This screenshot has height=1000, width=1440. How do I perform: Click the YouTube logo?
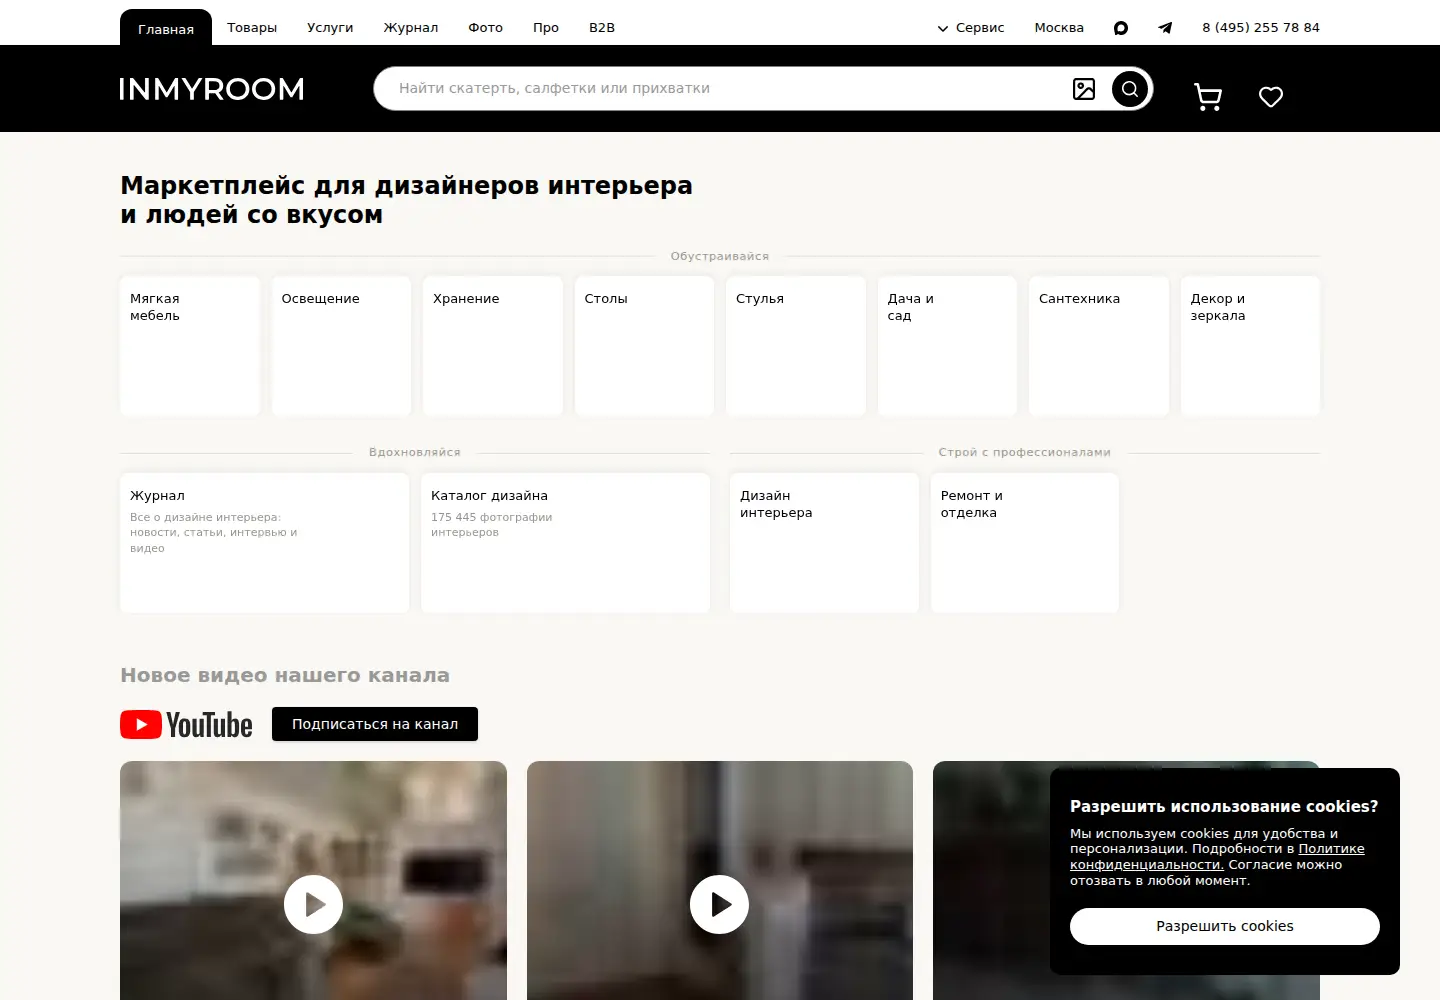[186, 724]
